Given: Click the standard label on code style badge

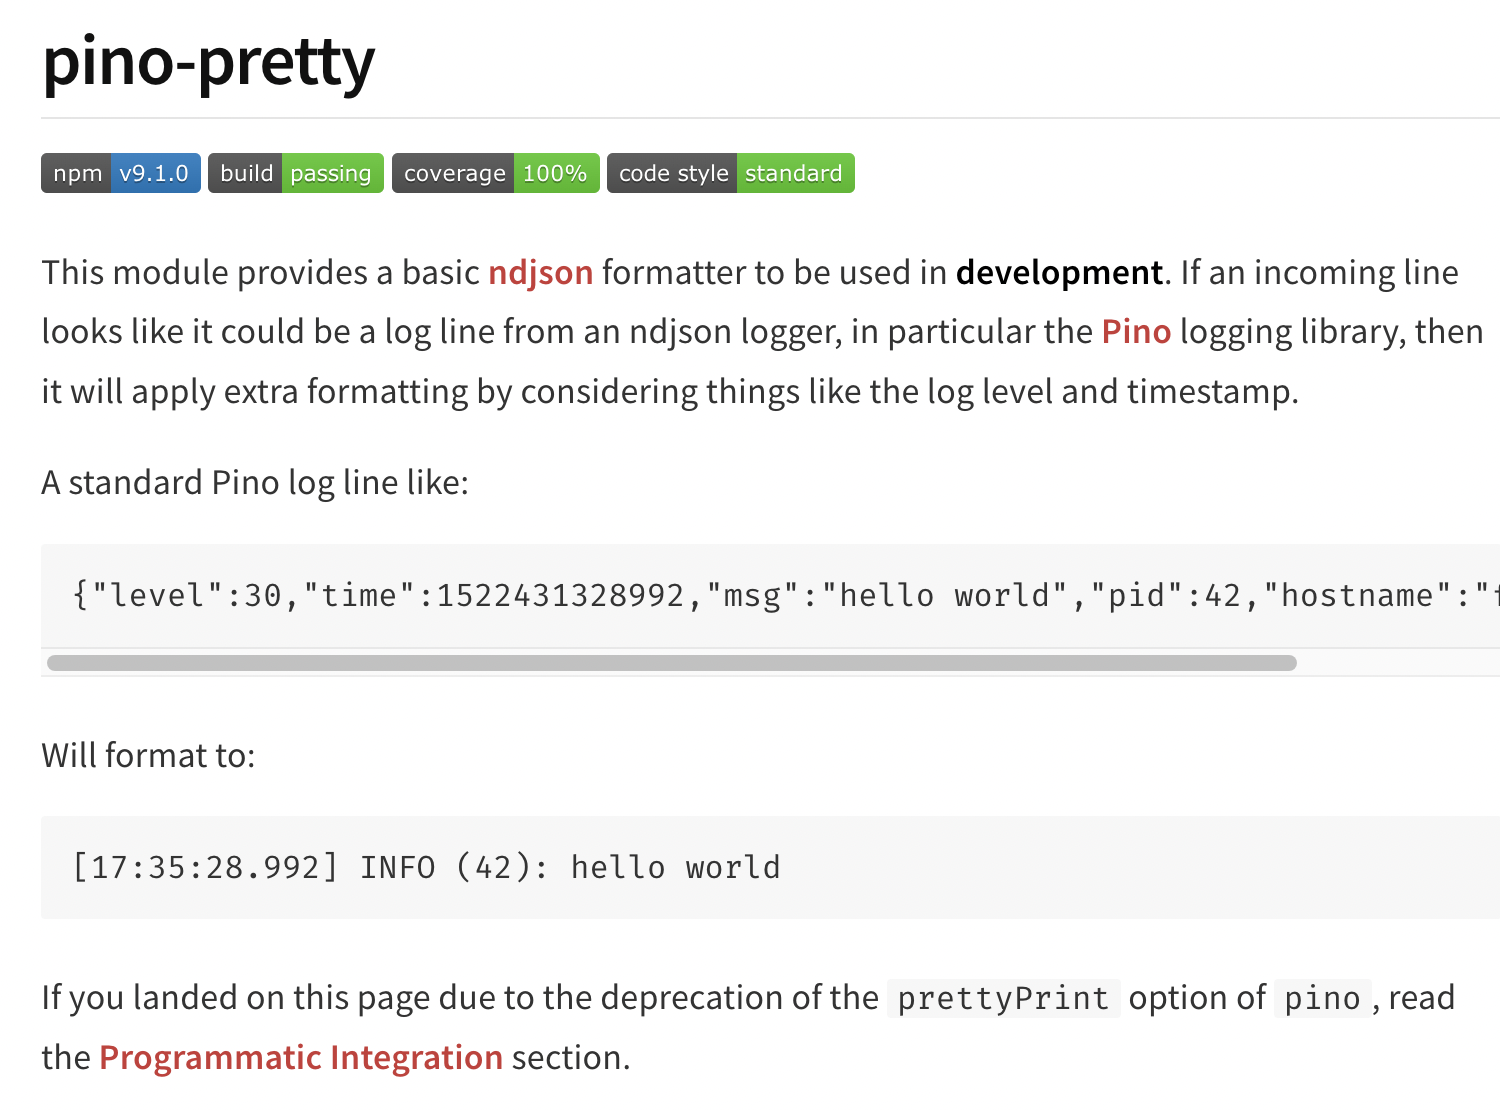Looking at the screenshot, I should pos(794,172).
